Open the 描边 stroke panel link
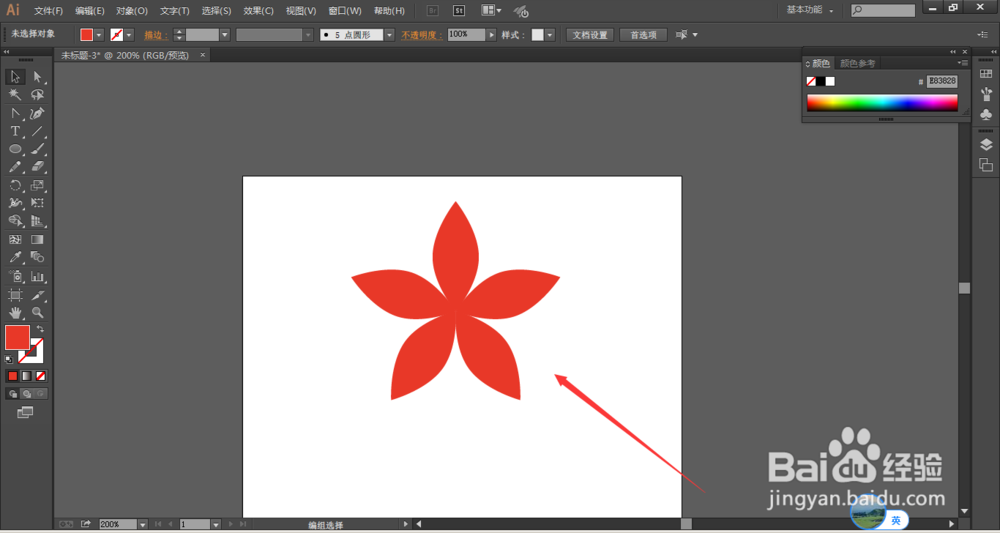The width and height of the screenshot is (1000, 533). 156,35
